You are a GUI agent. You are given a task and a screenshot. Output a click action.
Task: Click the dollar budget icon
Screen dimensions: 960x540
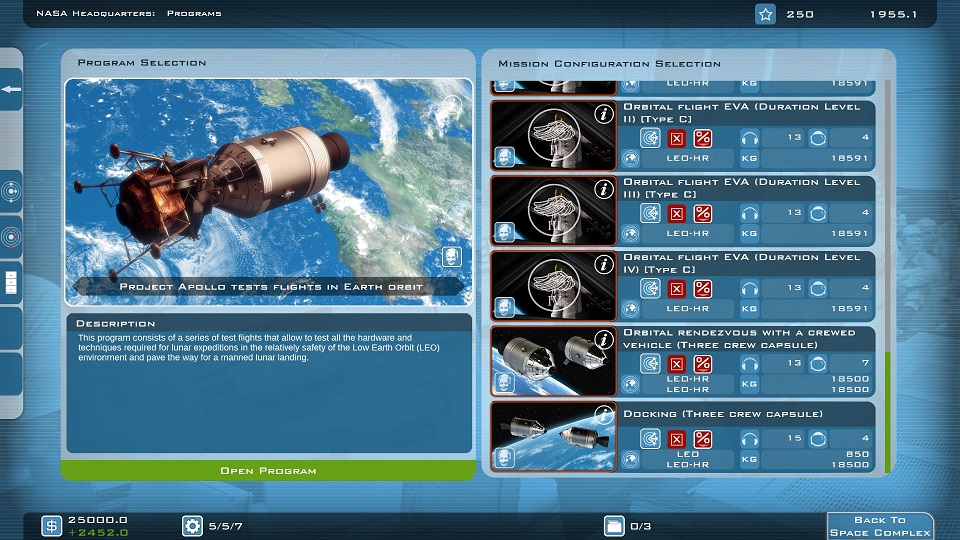51,525
